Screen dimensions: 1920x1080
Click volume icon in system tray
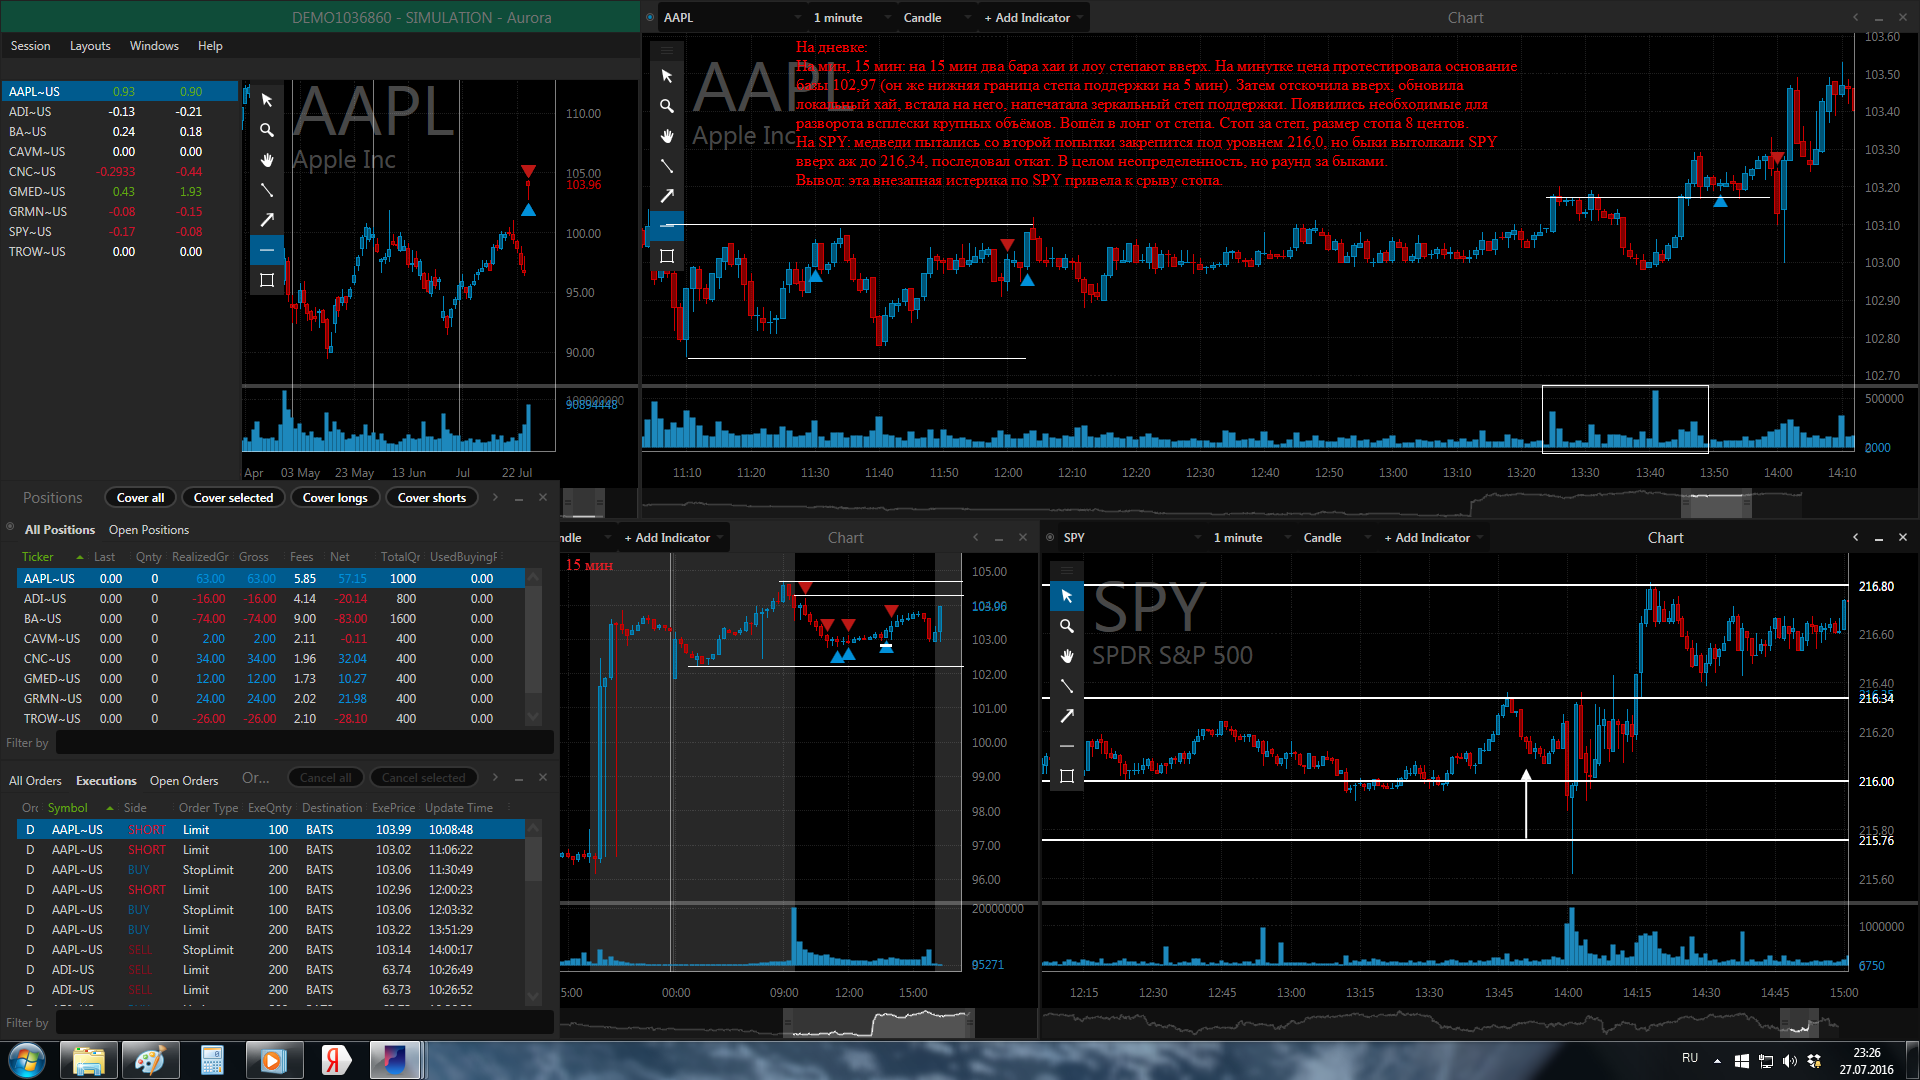pyautogui.click(x=1790, y=1061)
